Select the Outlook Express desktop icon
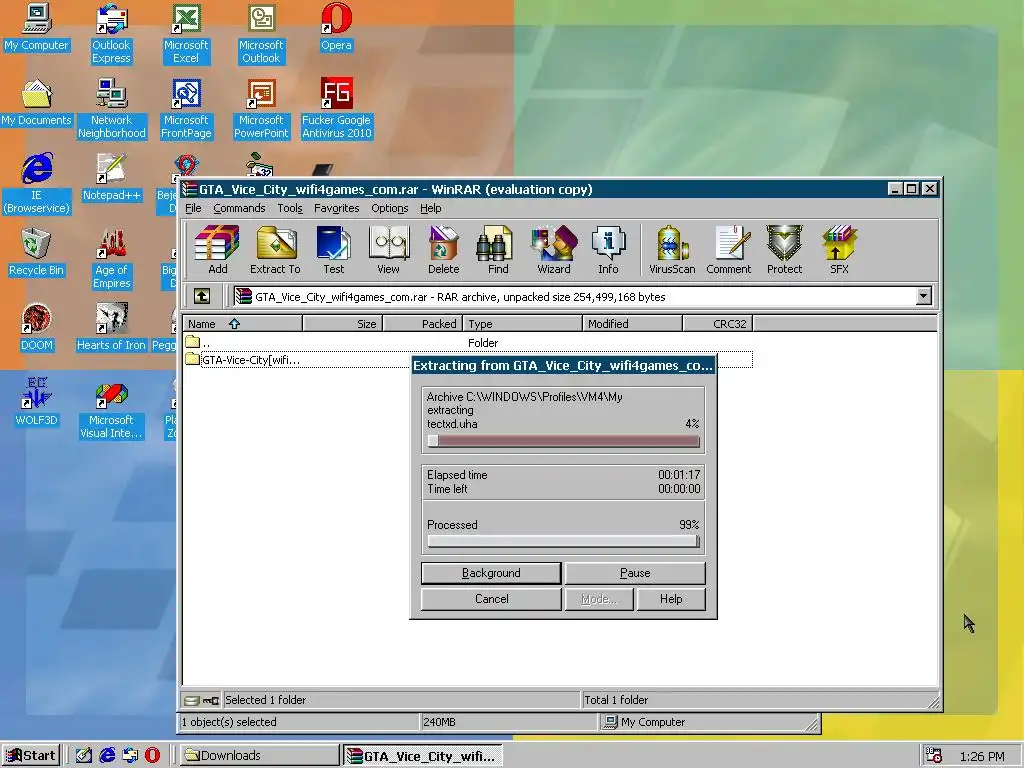This screenshot has height=768, width=1024. click(x=111, y=34)
